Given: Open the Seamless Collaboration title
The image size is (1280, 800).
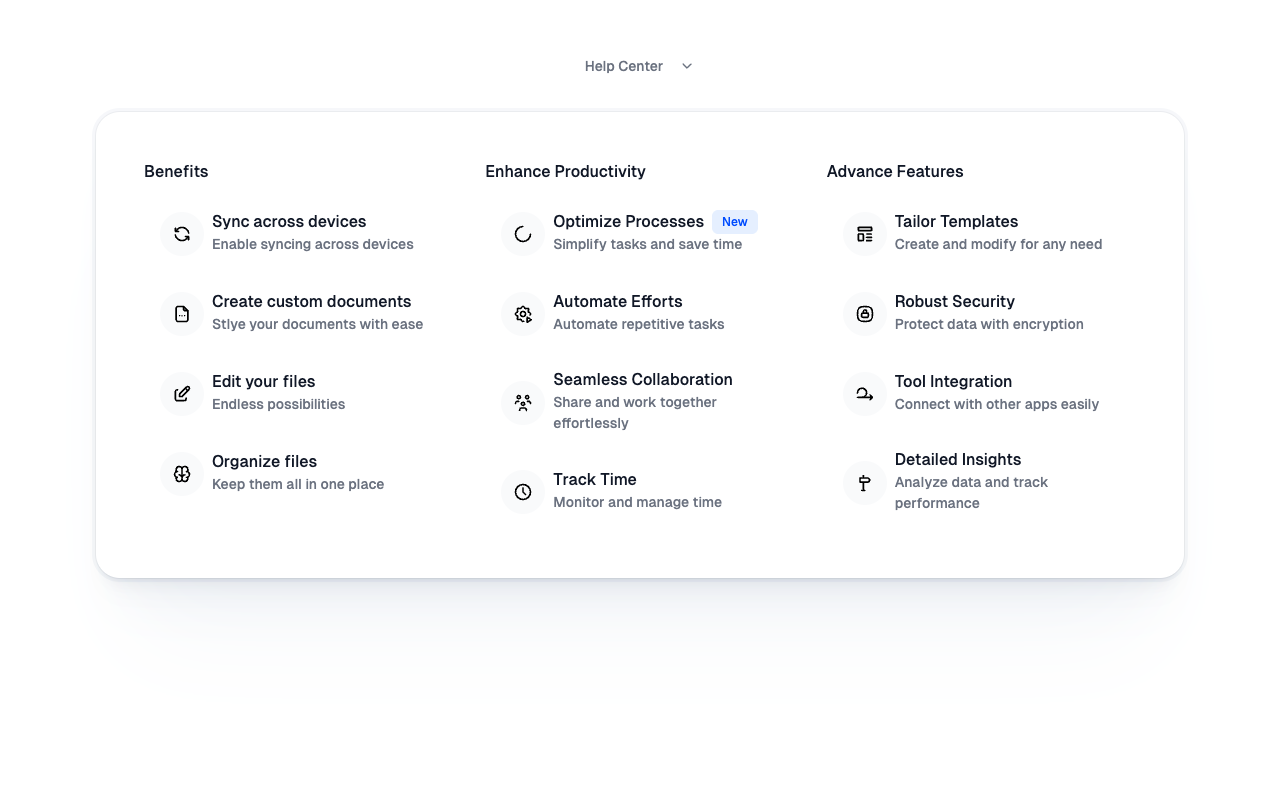Looking at the screenshot, I should pos(643,379).
